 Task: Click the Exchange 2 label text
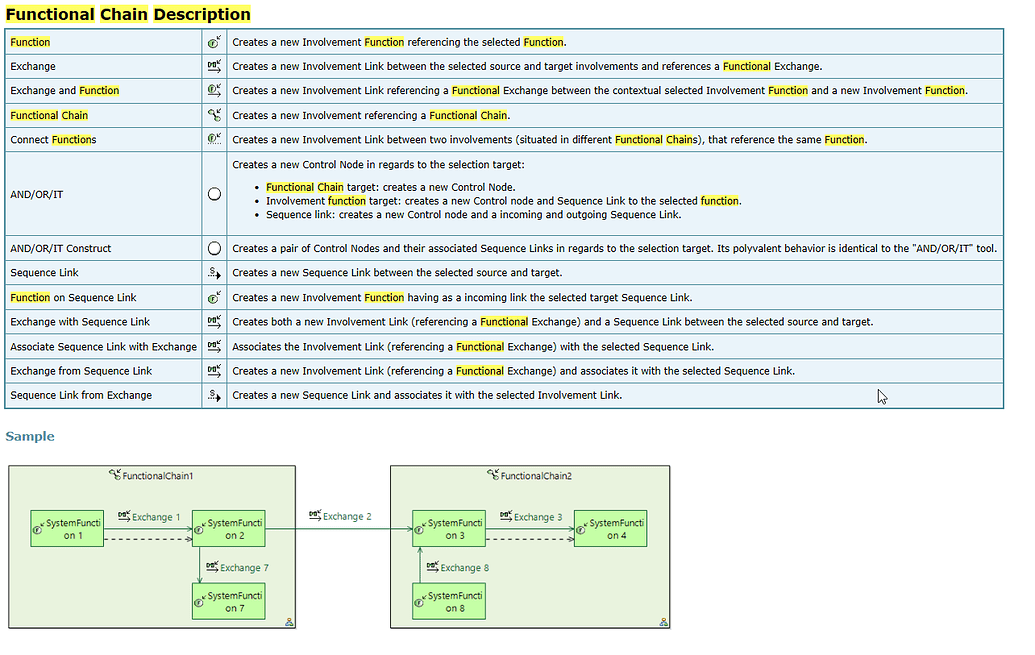tap(347, 516)
